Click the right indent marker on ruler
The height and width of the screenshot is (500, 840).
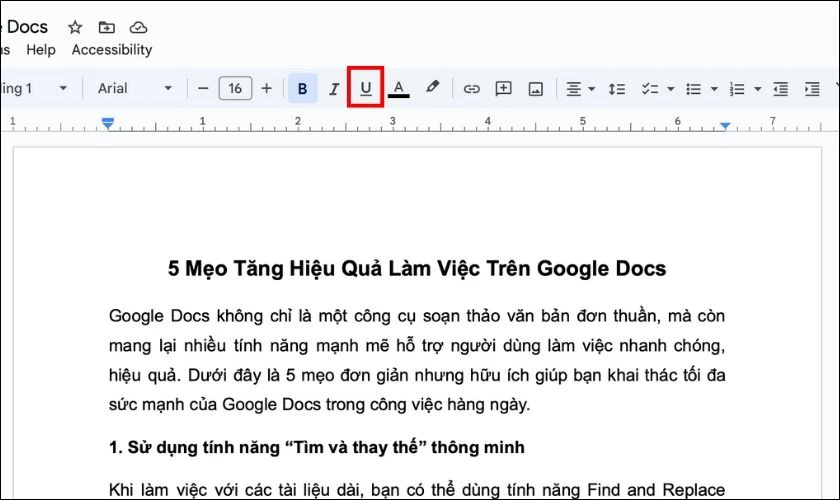(725, 126)
